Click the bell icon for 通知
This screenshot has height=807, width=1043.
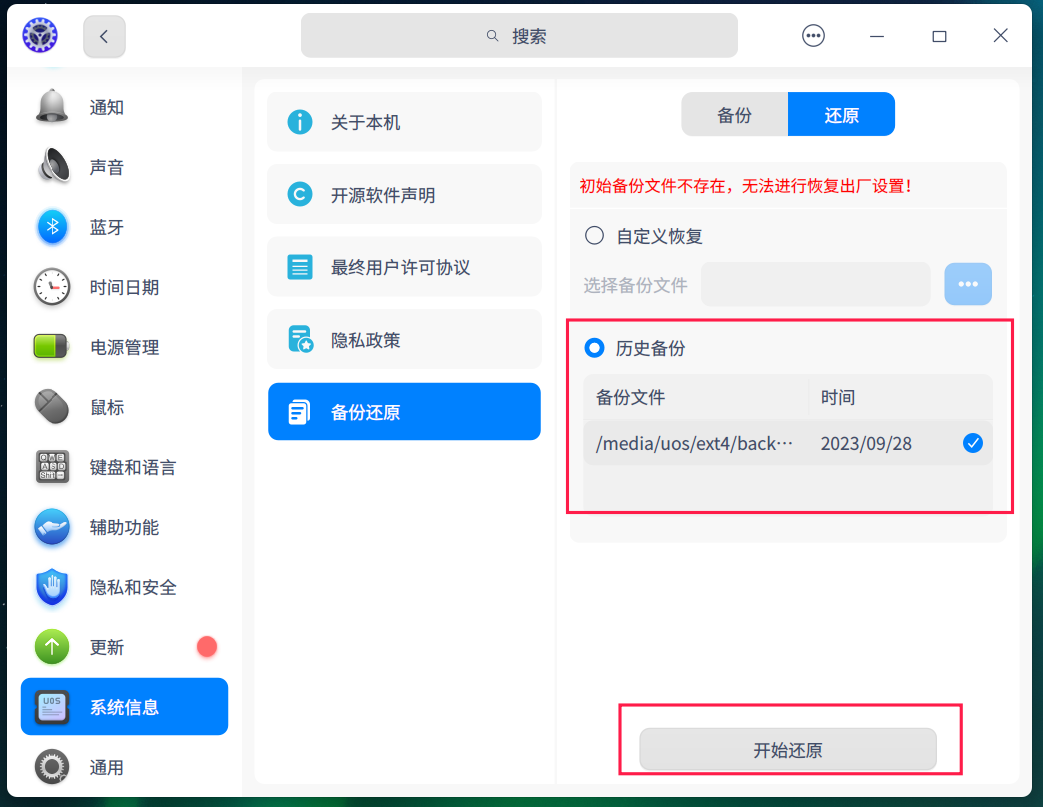coord(52,106)
